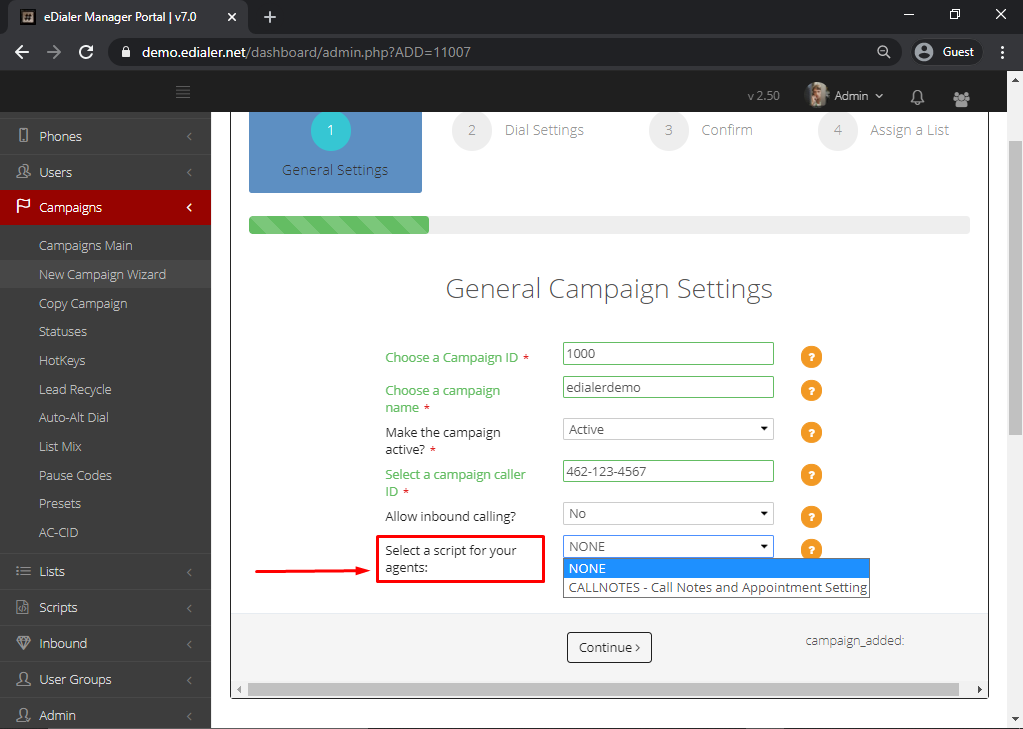
Task: Click the User Groups sidebar icon
Action: pos(23,679)
